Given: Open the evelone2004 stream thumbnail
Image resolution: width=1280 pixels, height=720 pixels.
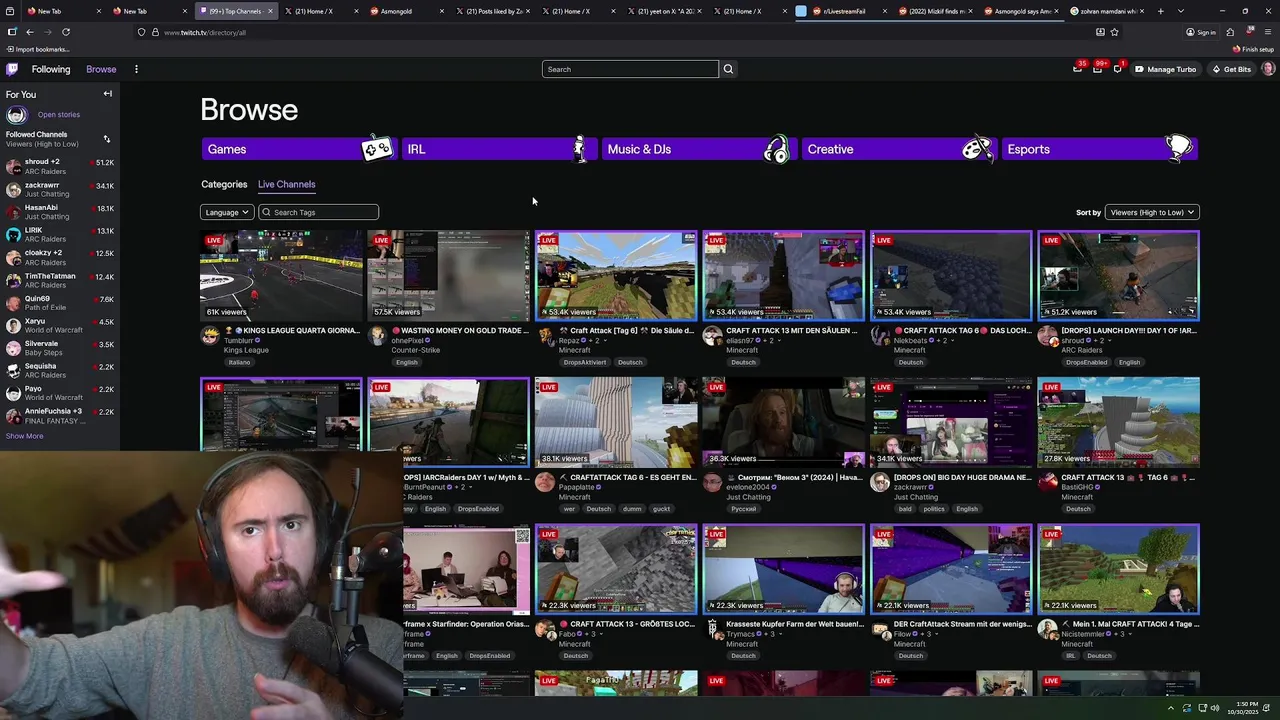Looking at the screenshot, I should coord(783,422).
